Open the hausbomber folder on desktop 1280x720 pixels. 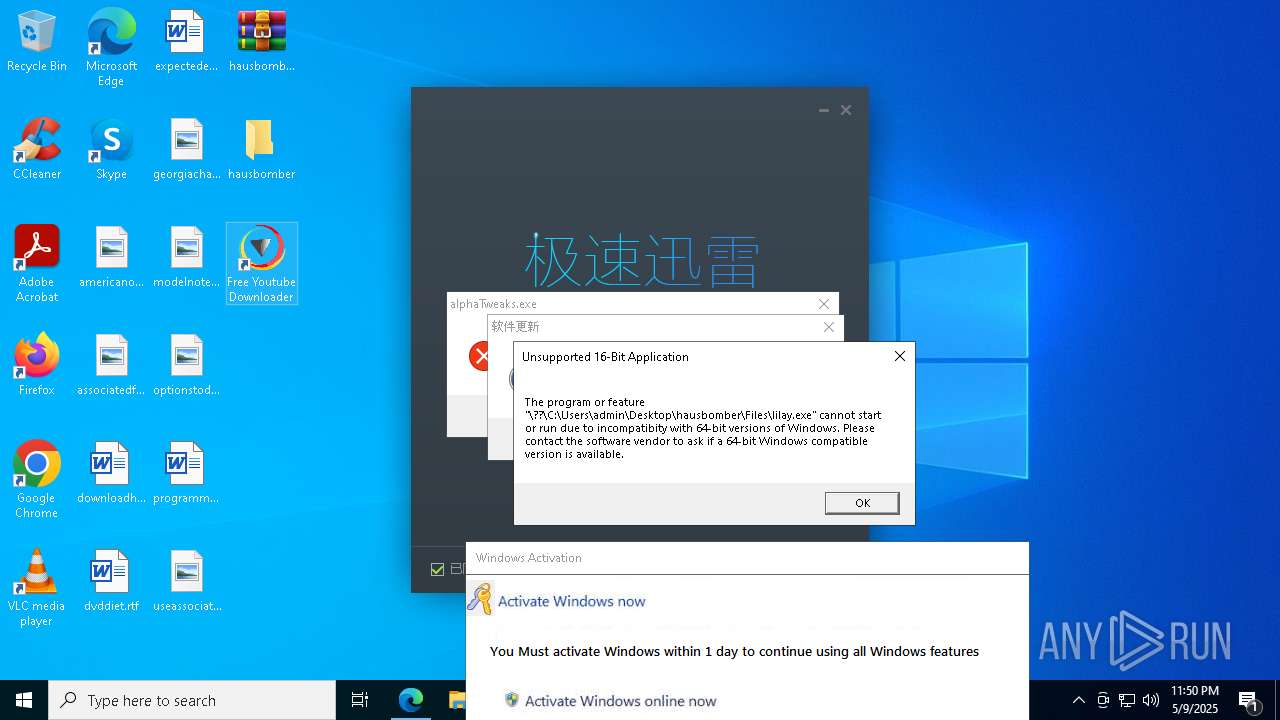[261, 150]
